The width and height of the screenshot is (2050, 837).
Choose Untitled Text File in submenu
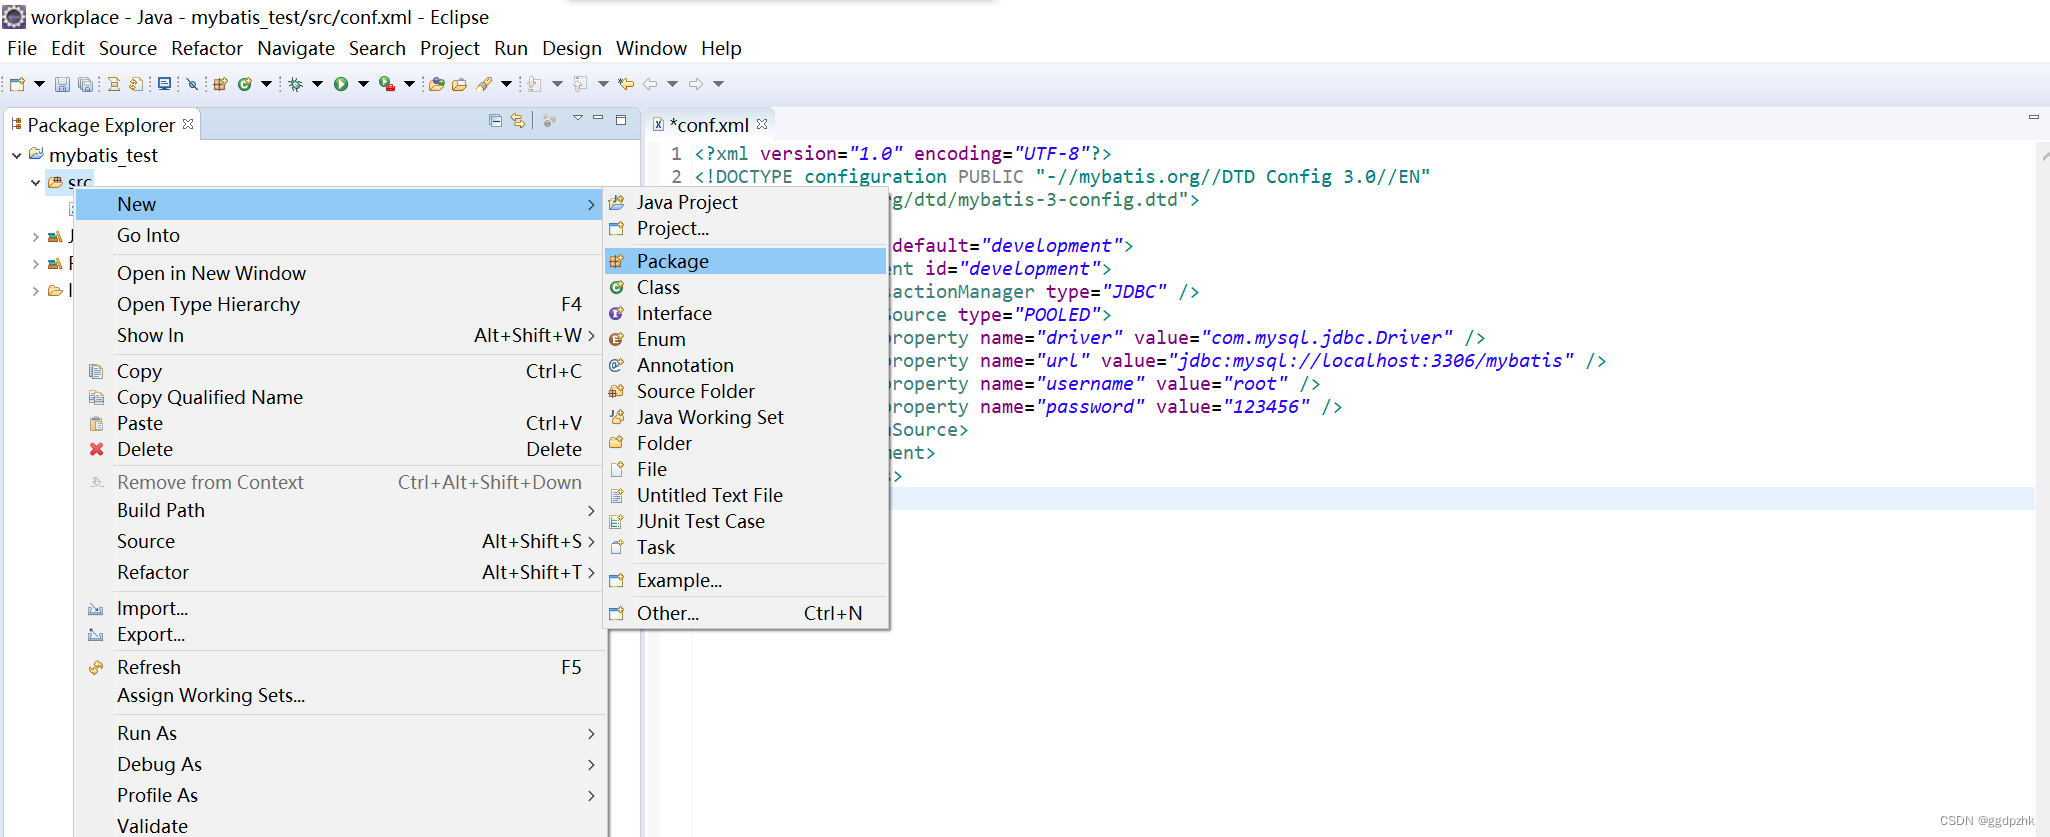(746, 495)
